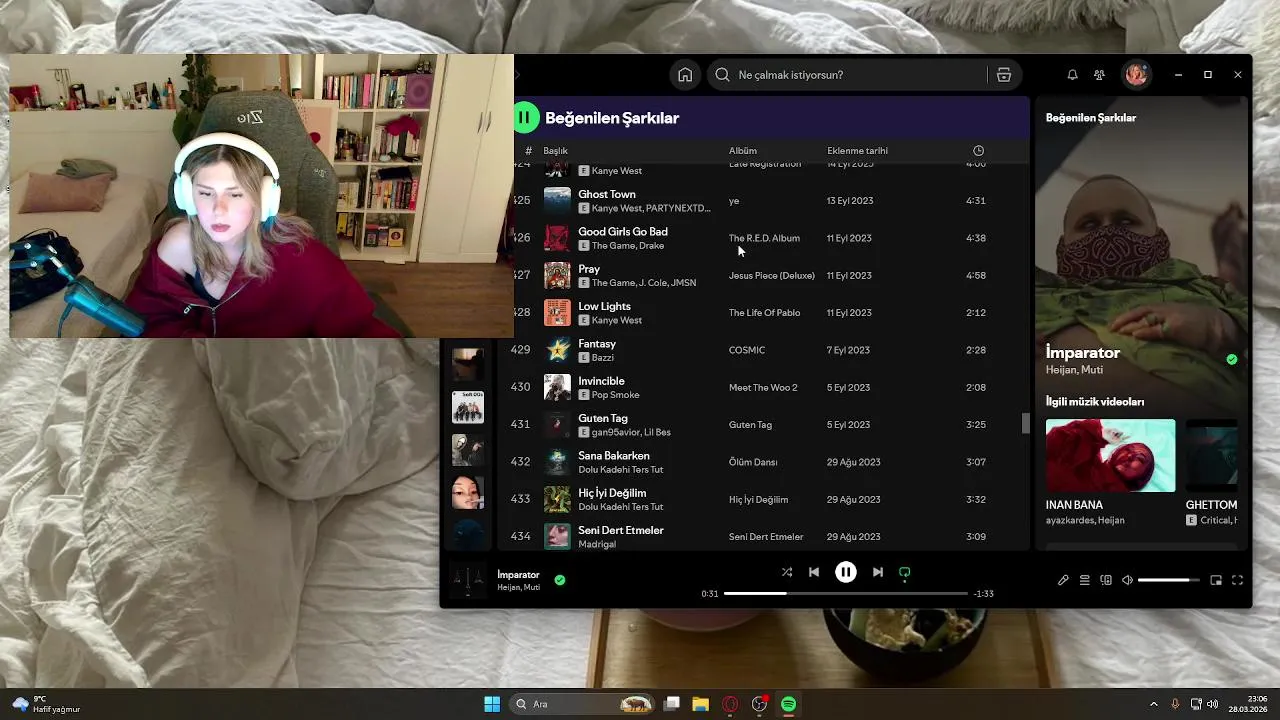
Task: Click the taskbar Ara search box
Action: (x=583, y=704)
